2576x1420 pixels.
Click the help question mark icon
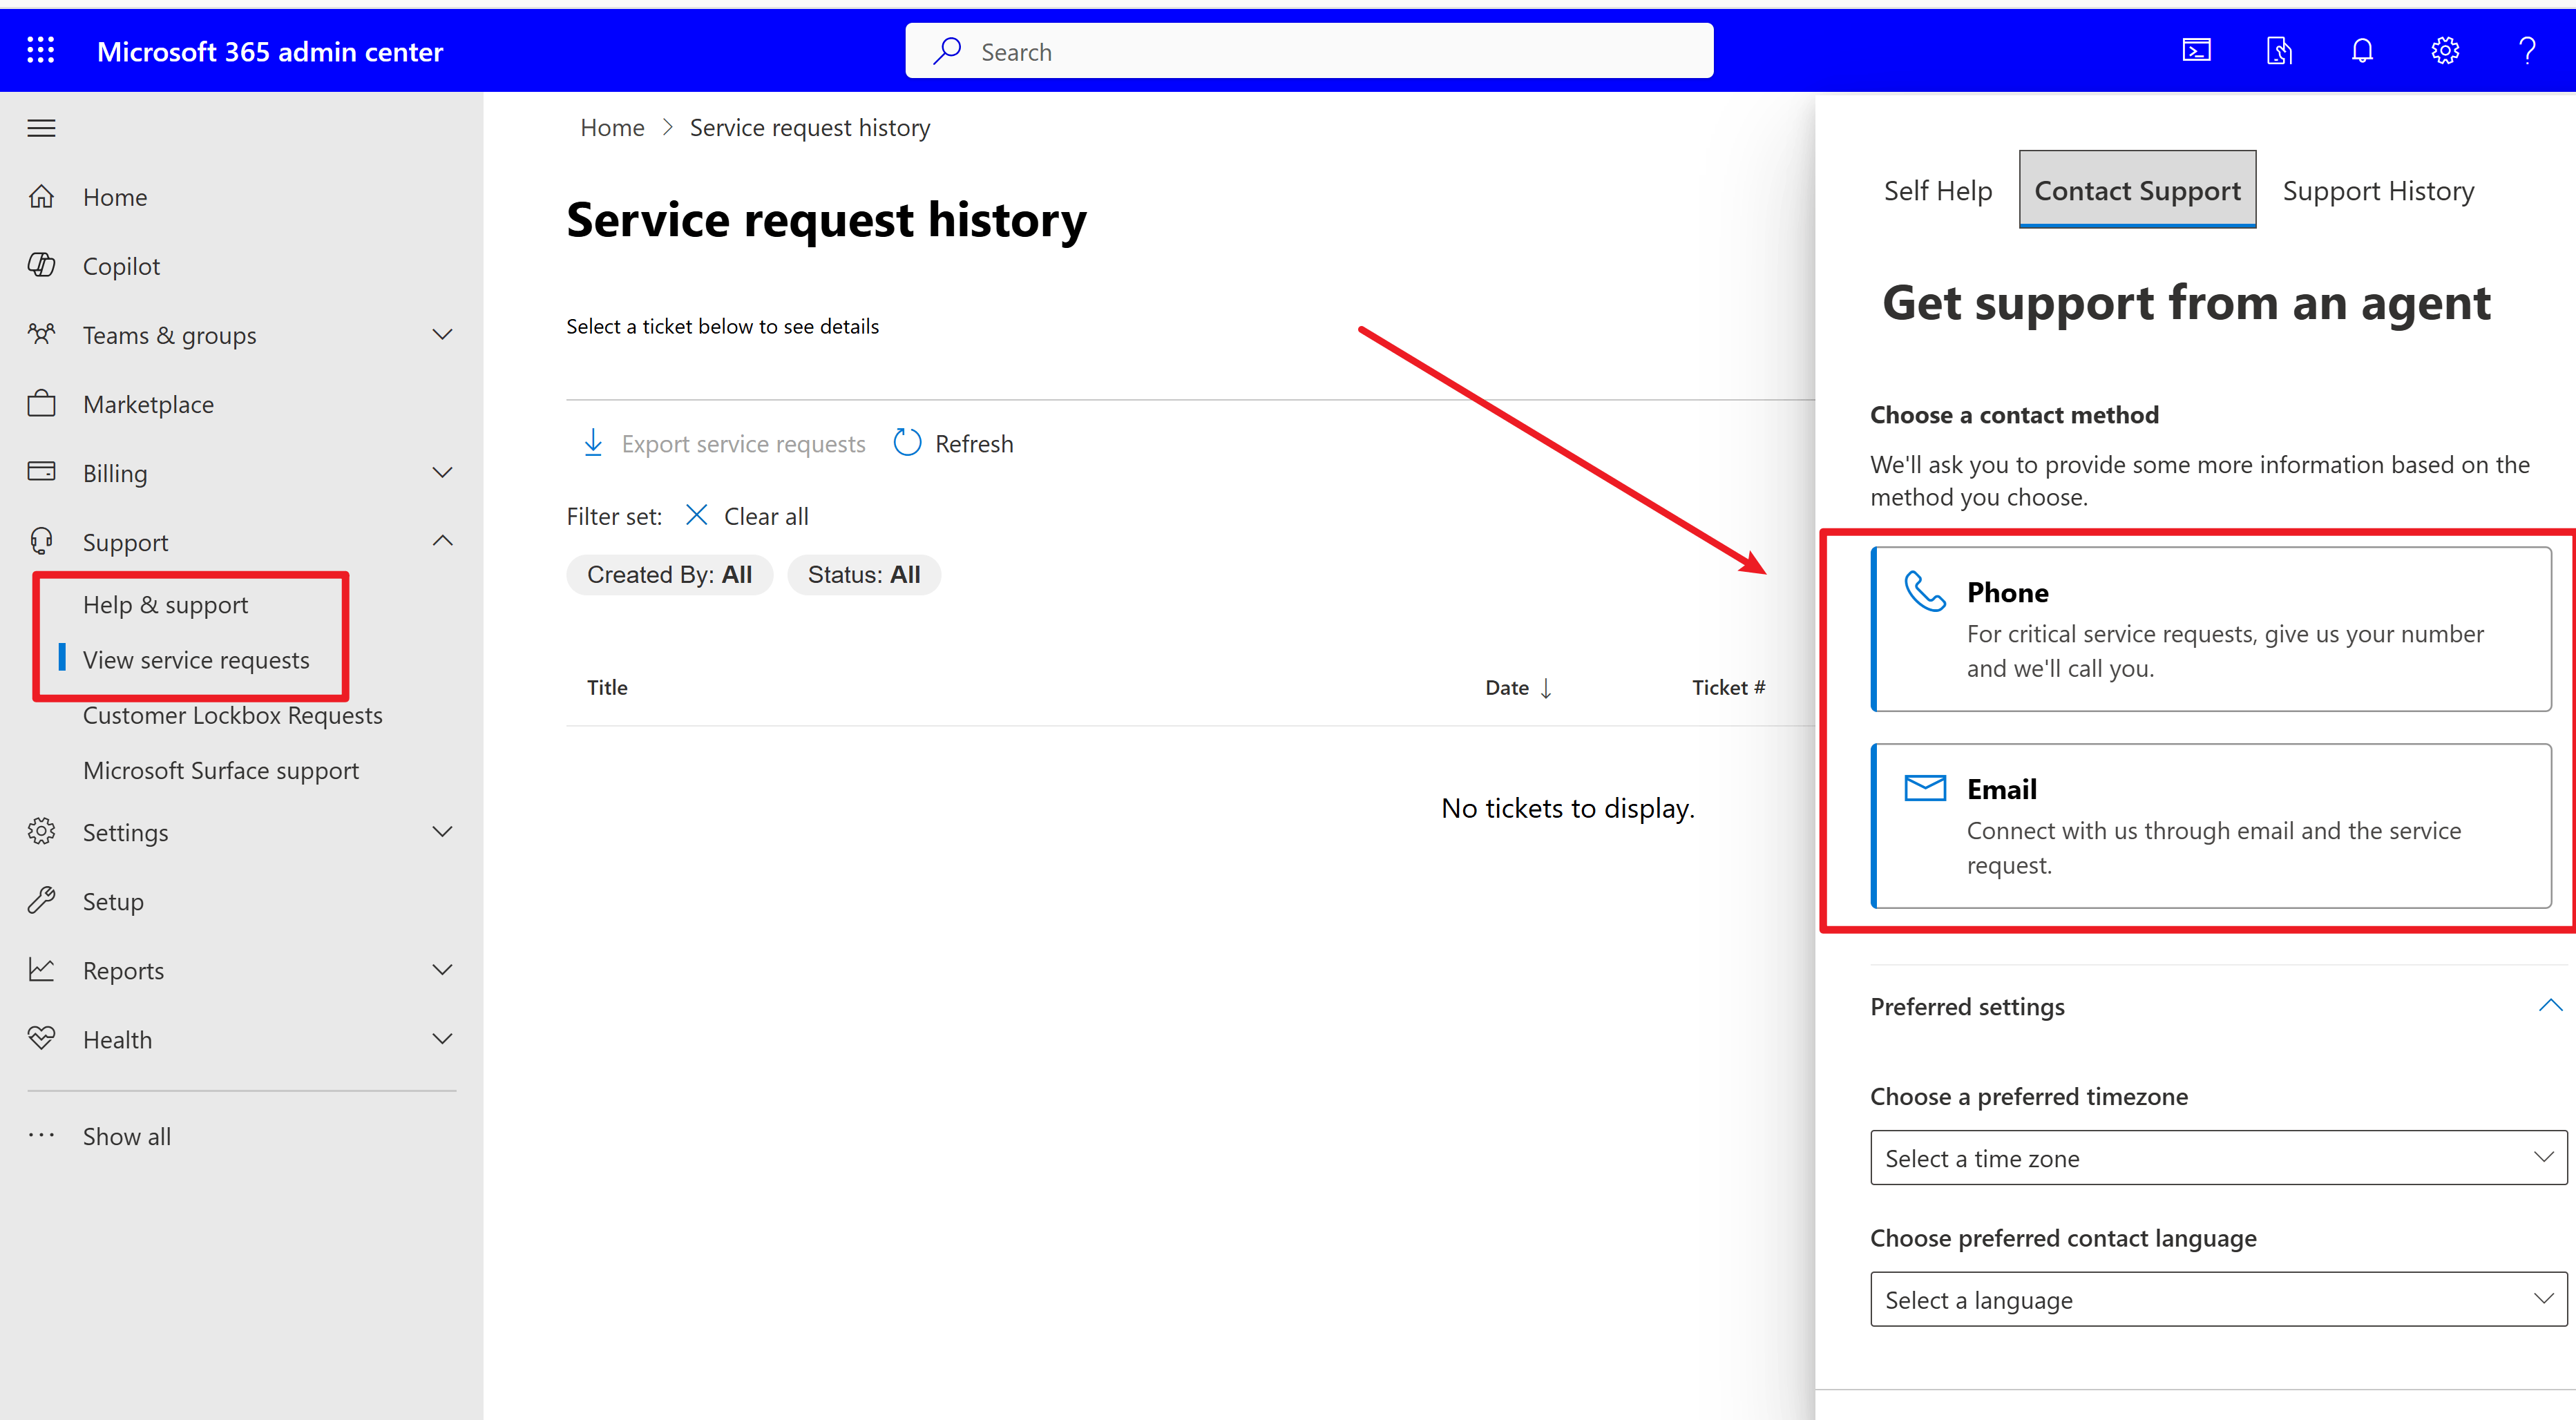click(2527, 50)
